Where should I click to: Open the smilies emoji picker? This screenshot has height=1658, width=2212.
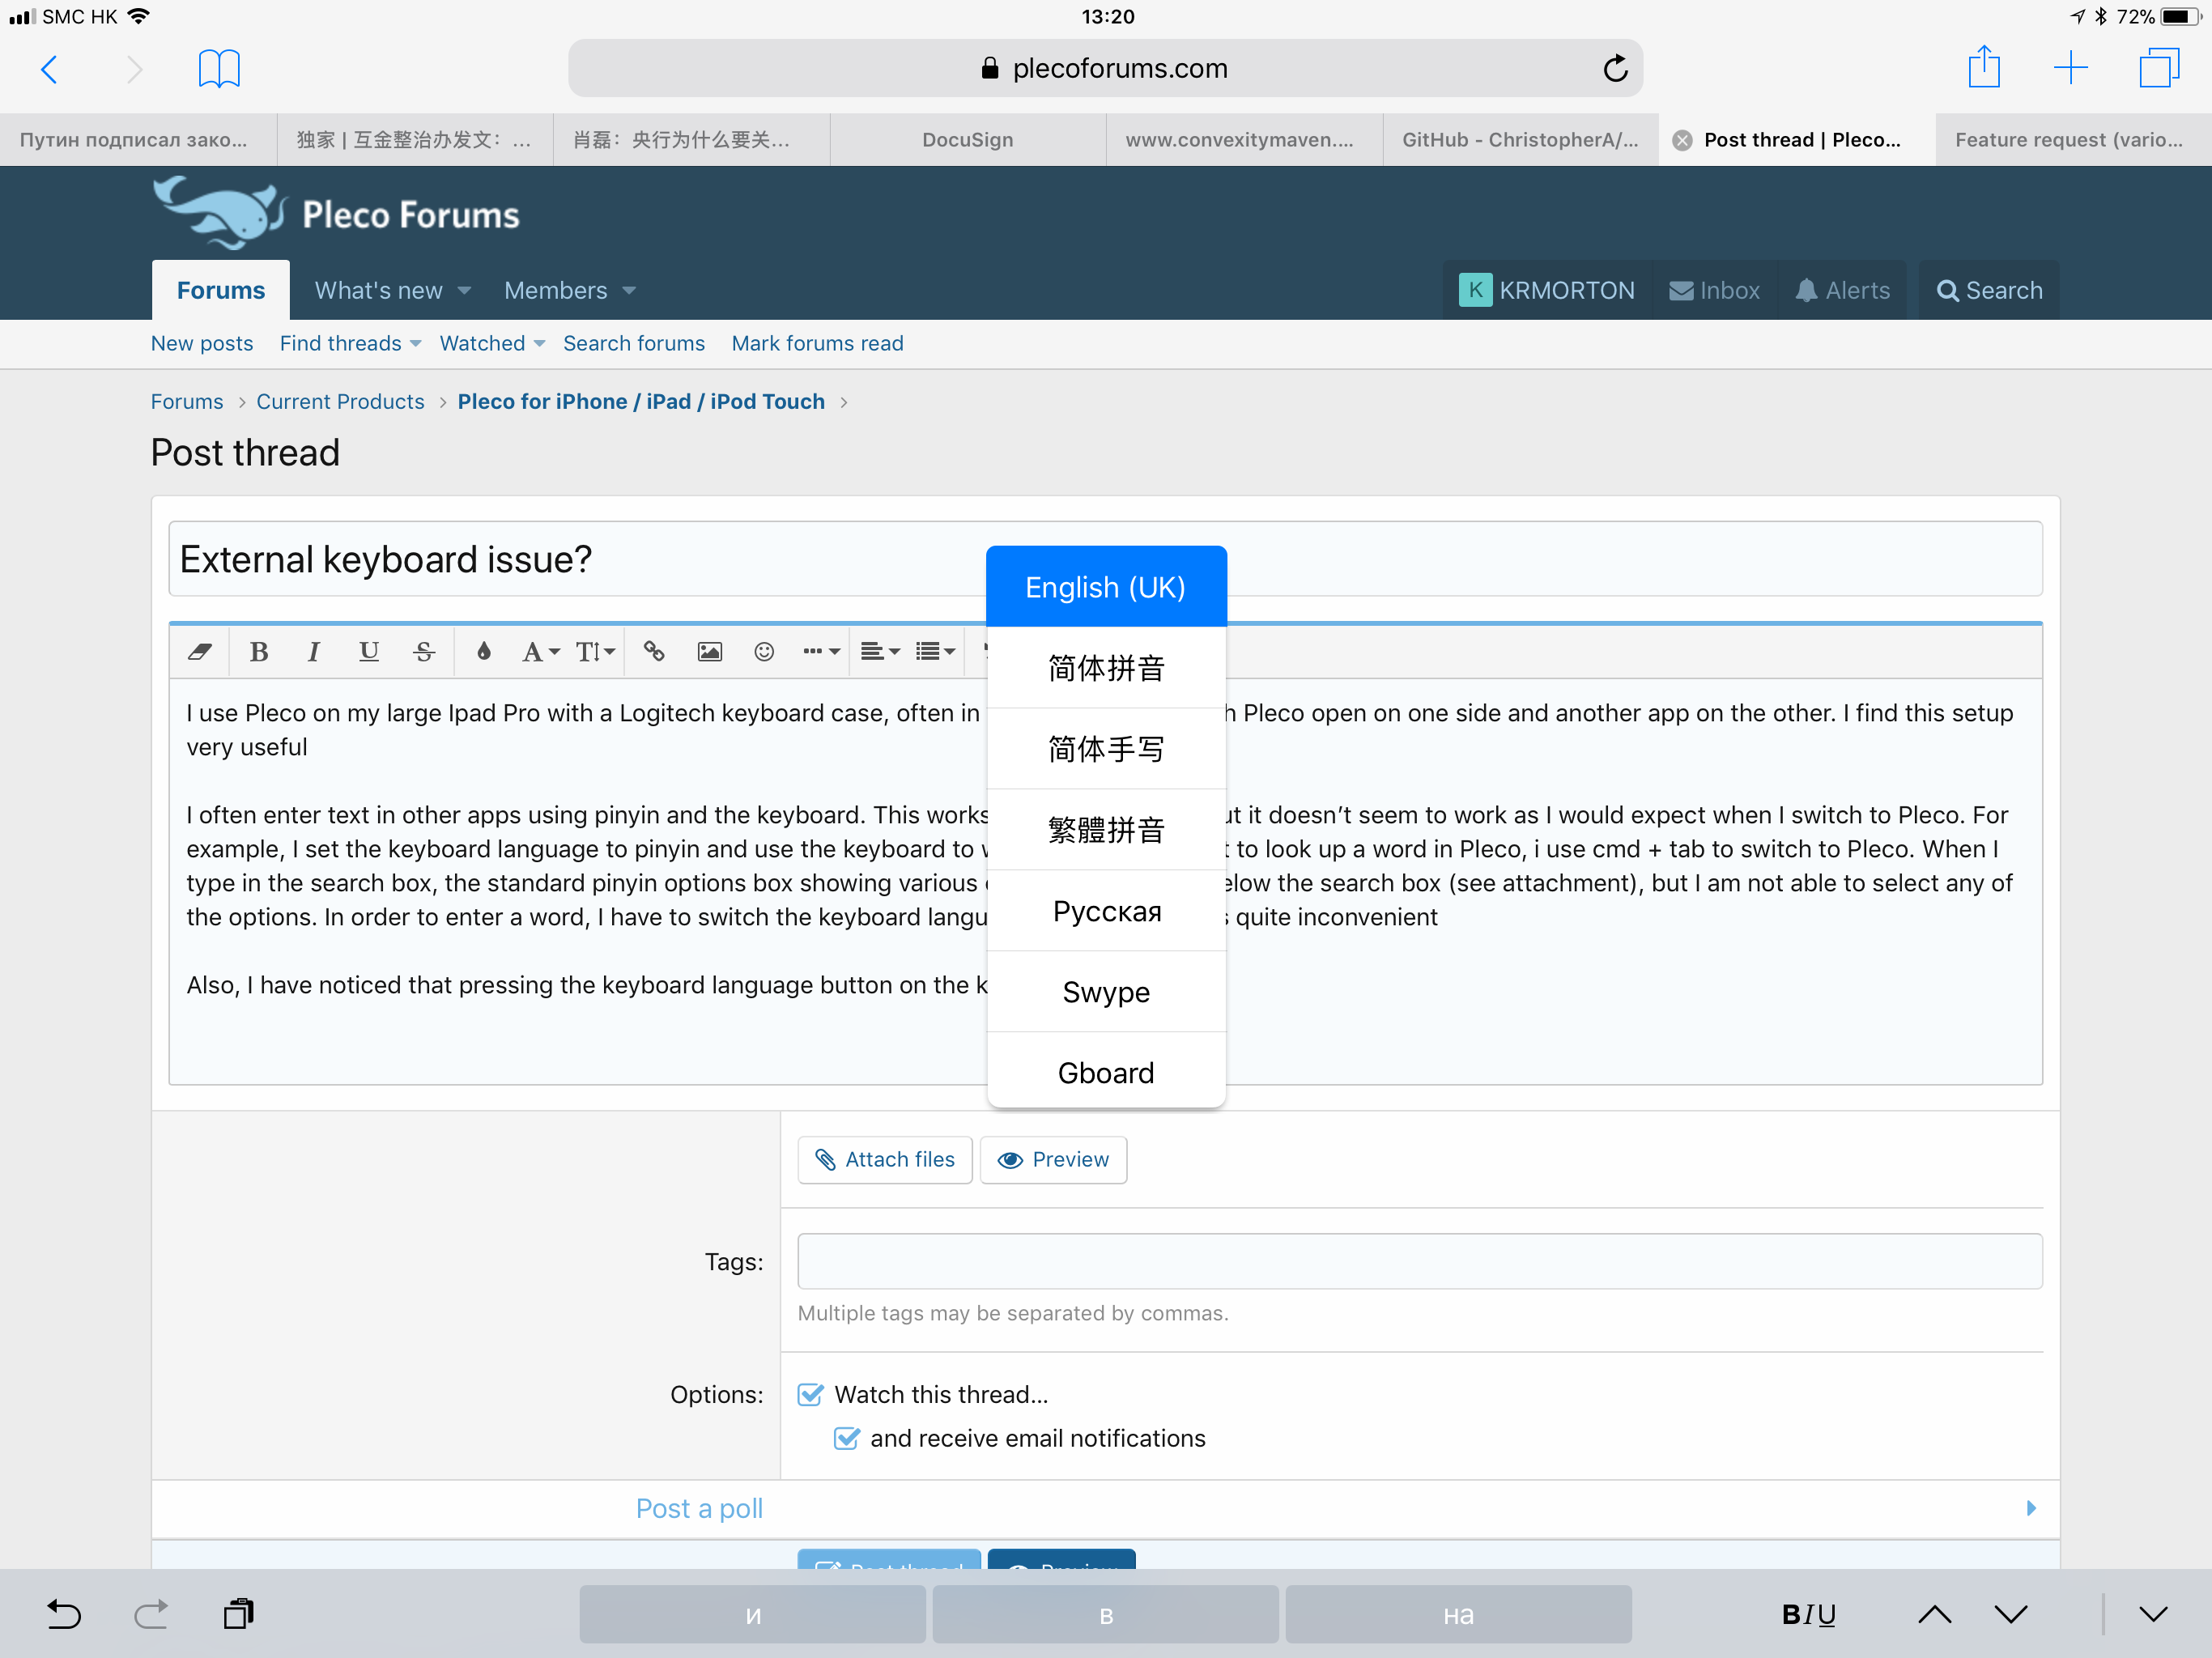coord(764,652)
